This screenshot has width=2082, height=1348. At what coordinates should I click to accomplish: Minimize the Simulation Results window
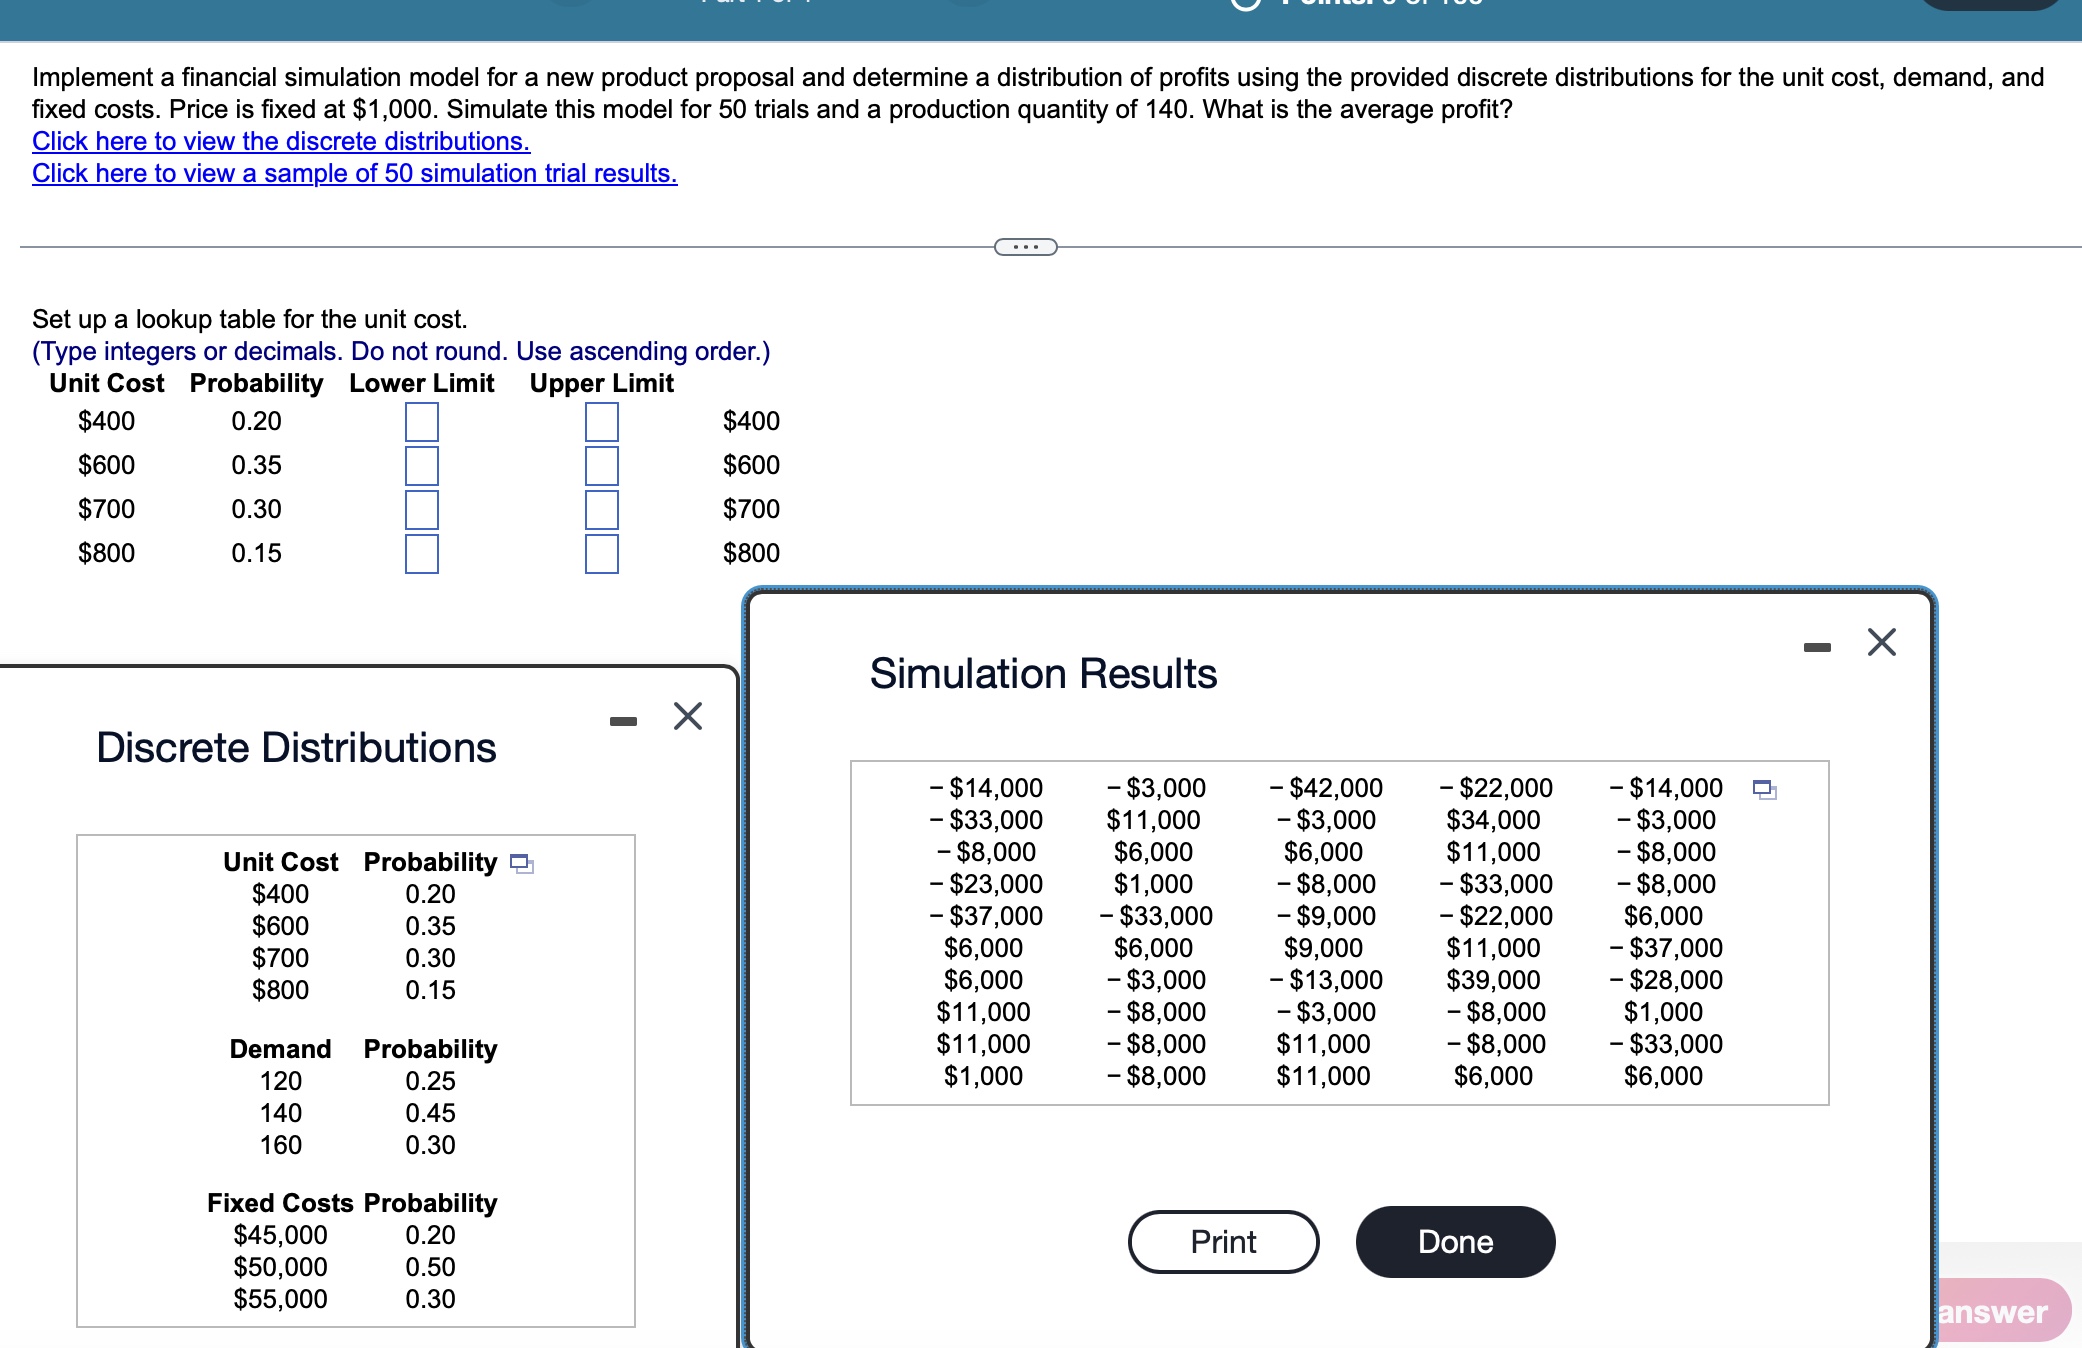tap(1816, 647)
